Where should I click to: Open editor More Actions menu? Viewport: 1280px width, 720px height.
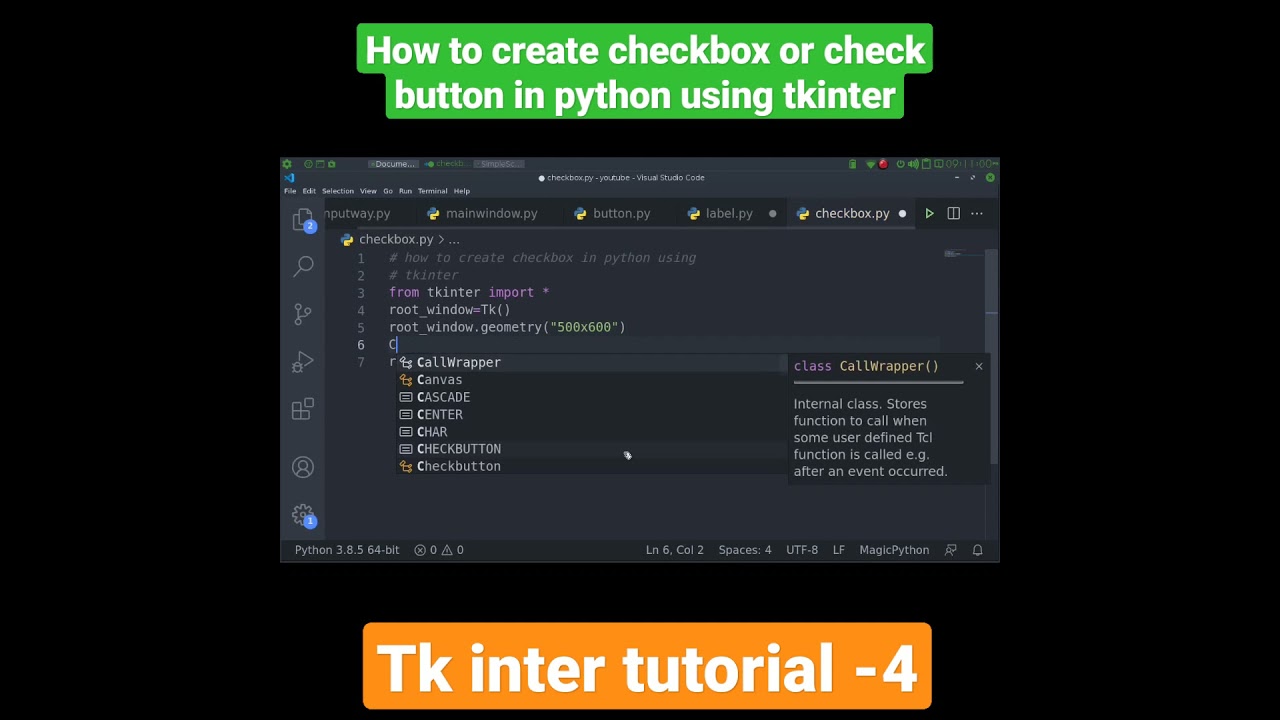(x=977, y=213)
